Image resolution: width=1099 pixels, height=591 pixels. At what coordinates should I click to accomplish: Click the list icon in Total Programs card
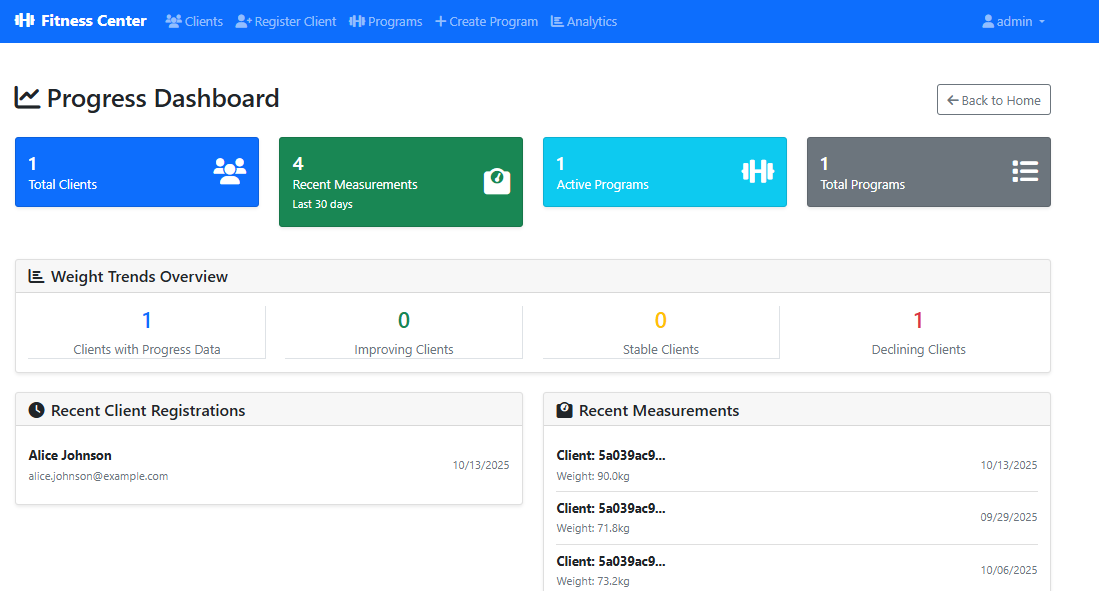point(1025,172)
